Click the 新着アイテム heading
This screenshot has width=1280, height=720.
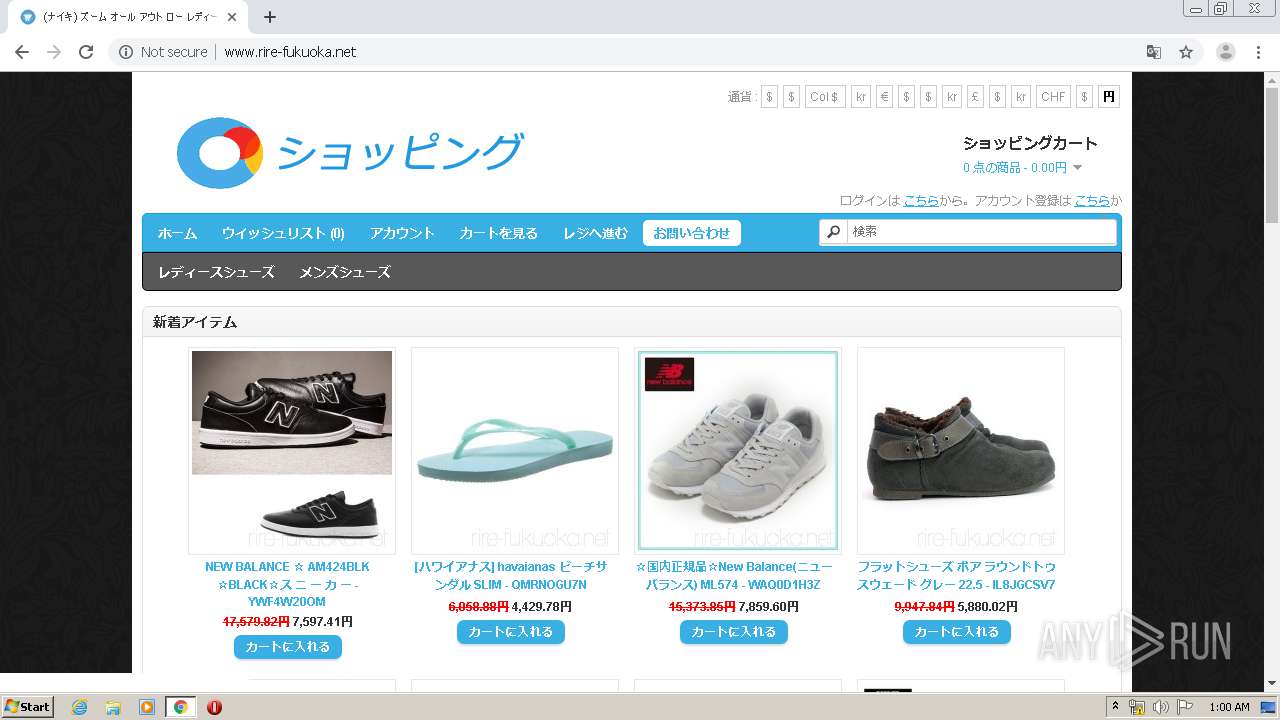195,322
